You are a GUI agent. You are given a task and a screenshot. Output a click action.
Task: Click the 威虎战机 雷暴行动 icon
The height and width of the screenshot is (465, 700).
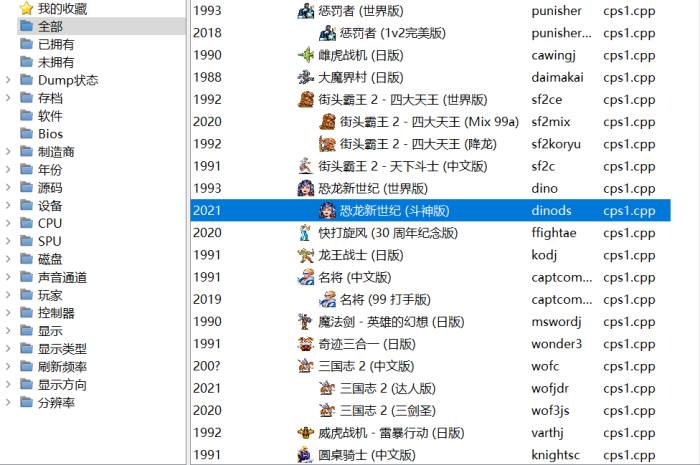[306, 433]
